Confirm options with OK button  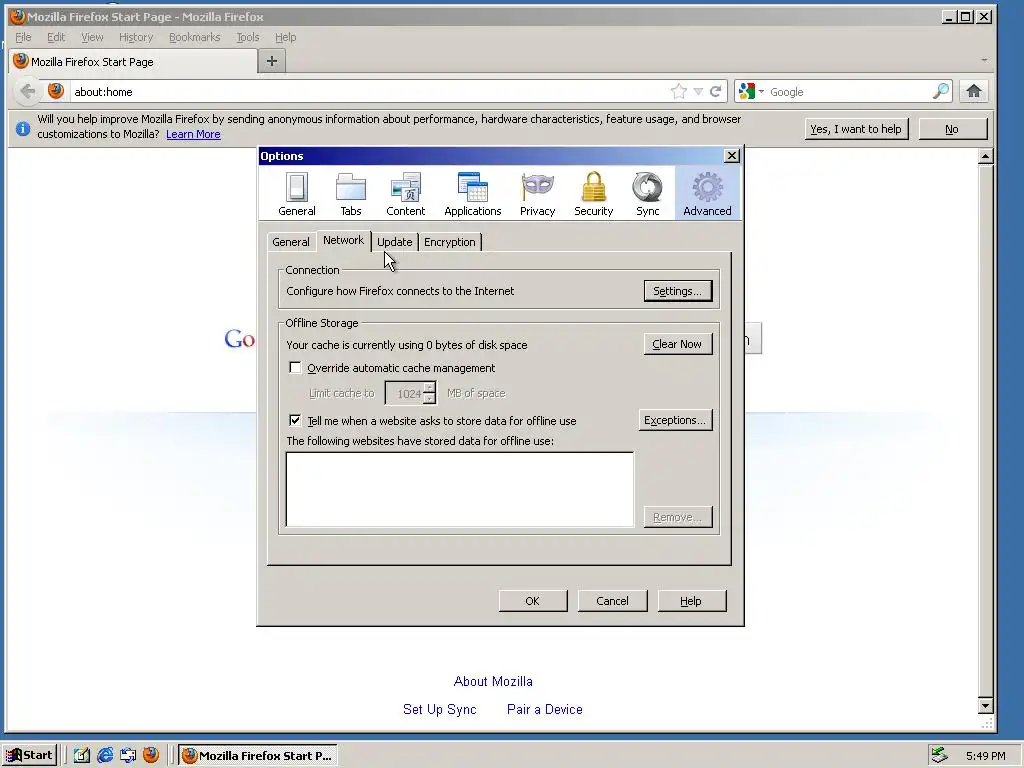tap(533, 601)
